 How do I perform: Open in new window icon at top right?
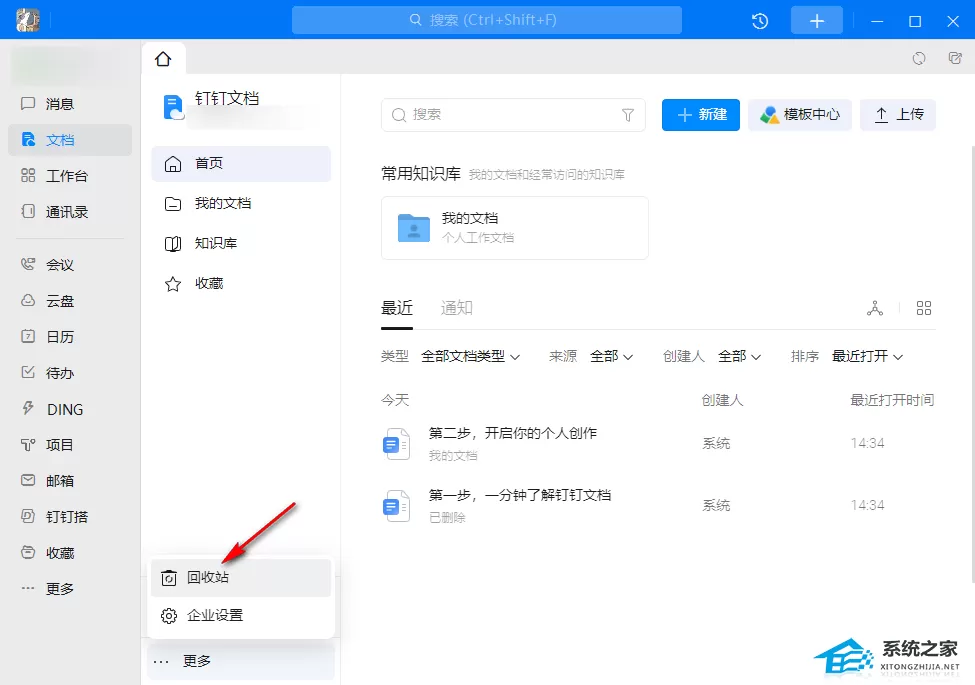coord(955,58)
